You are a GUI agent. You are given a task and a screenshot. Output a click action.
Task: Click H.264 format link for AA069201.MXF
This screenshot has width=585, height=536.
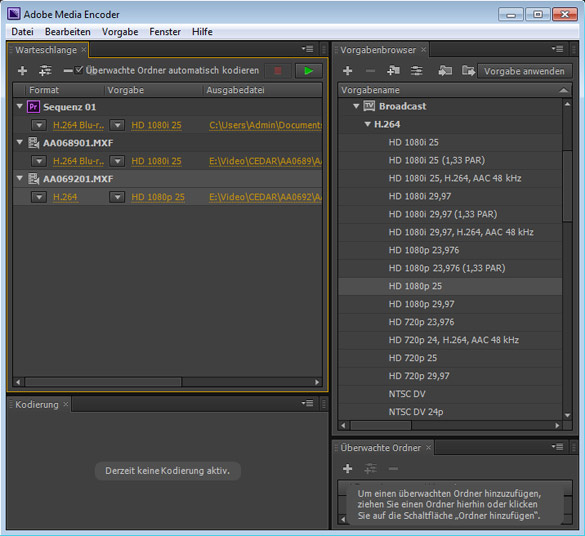click(x=65, y=197)
